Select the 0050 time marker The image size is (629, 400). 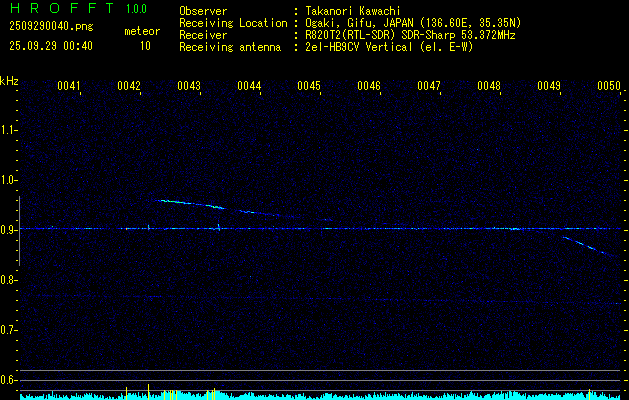coord(609,87)
